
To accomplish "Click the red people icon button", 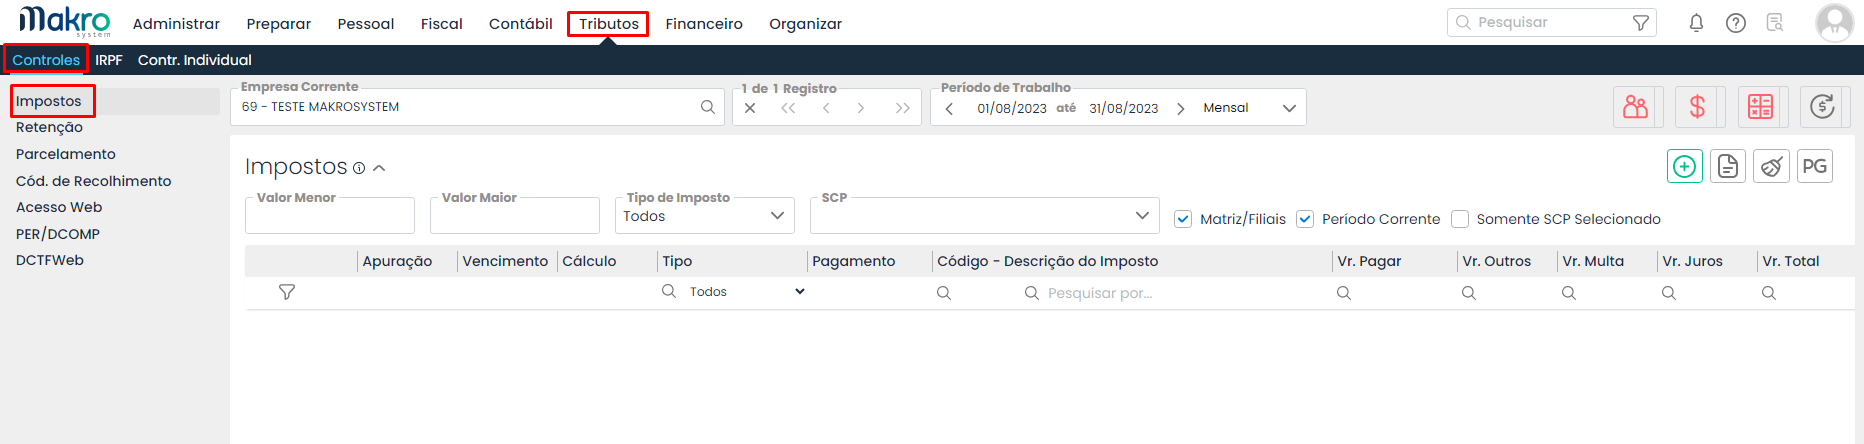I will coord(1636,107).
